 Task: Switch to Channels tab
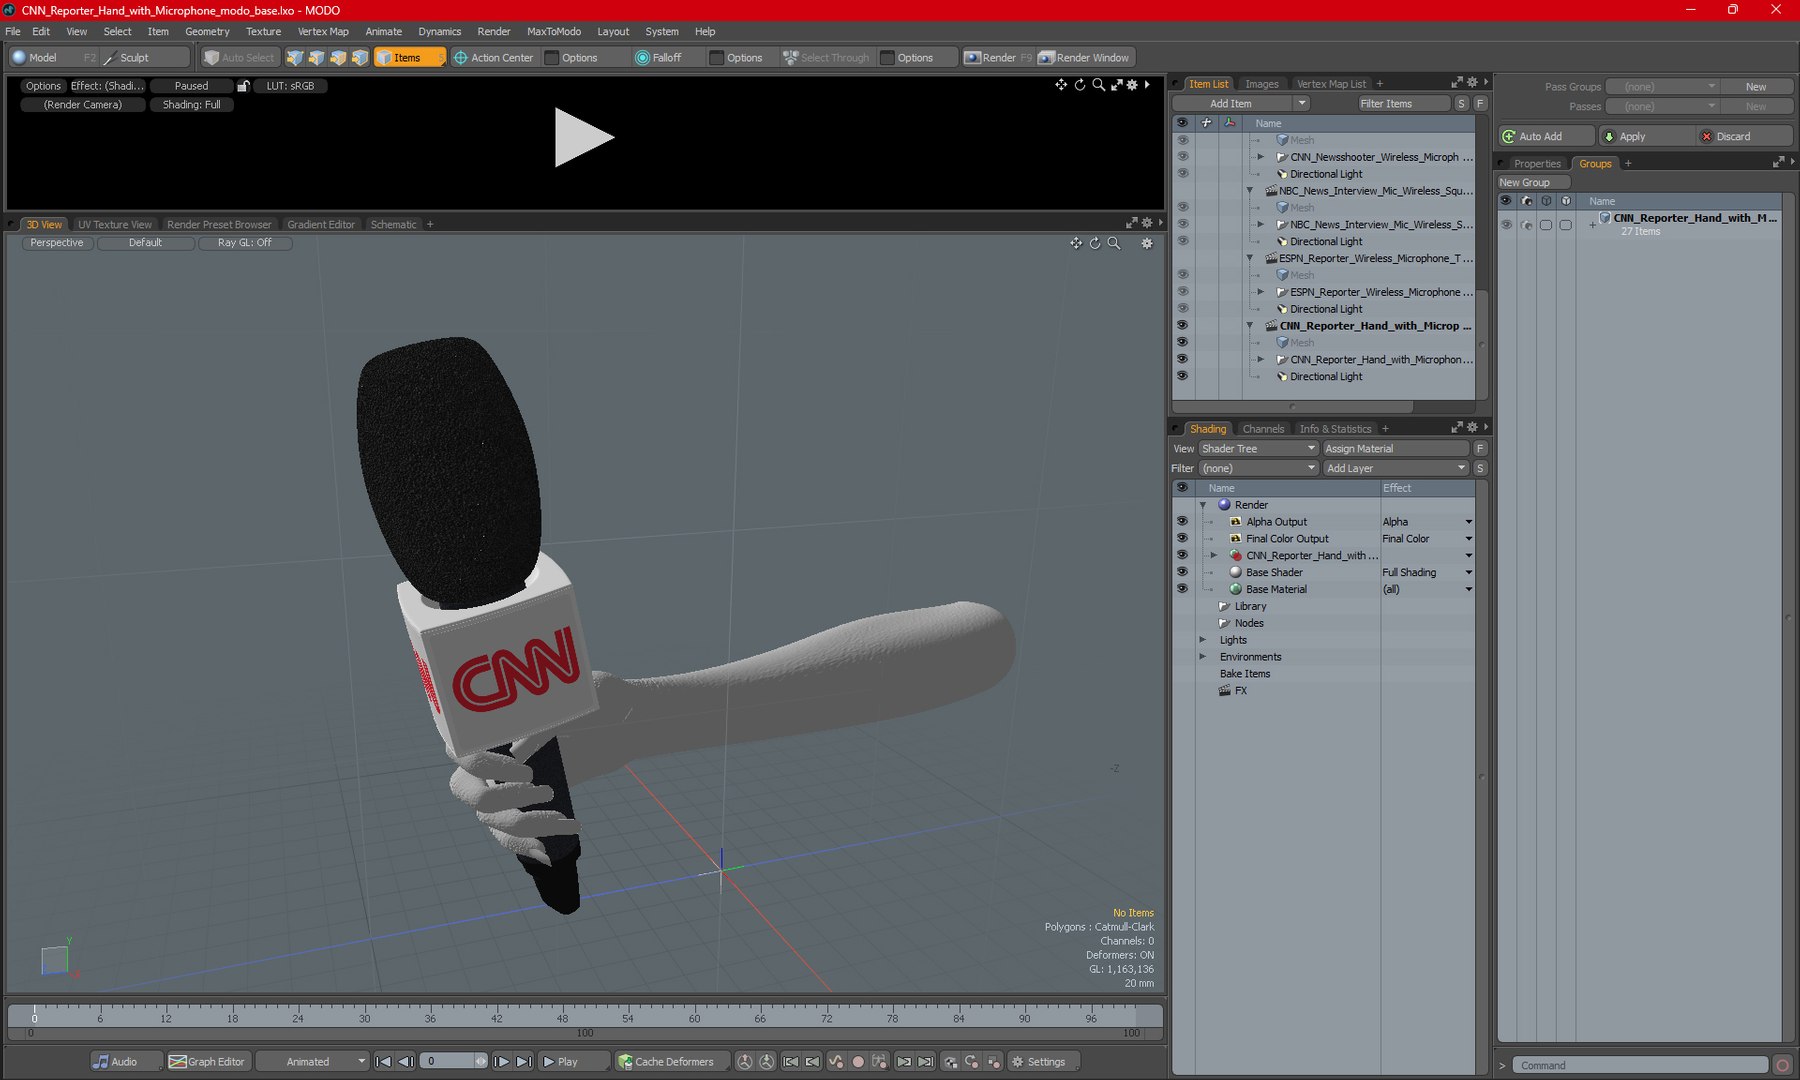pos(1263,428)
